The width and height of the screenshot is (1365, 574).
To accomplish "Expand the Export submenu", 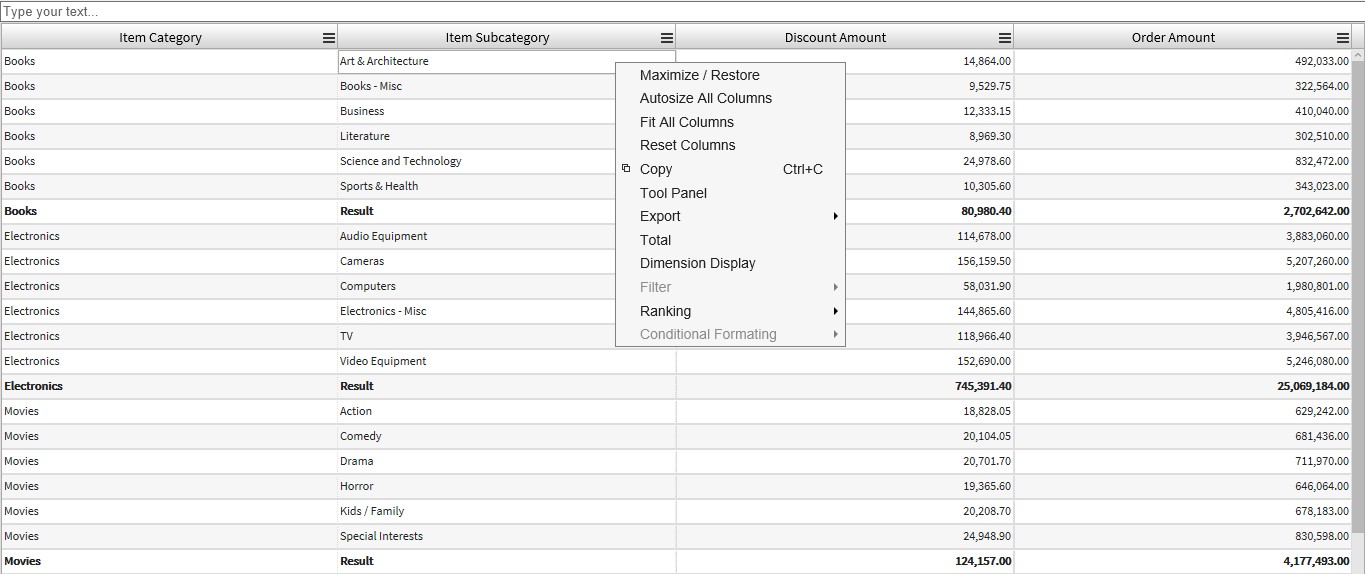I will click(x=834, y=216).
